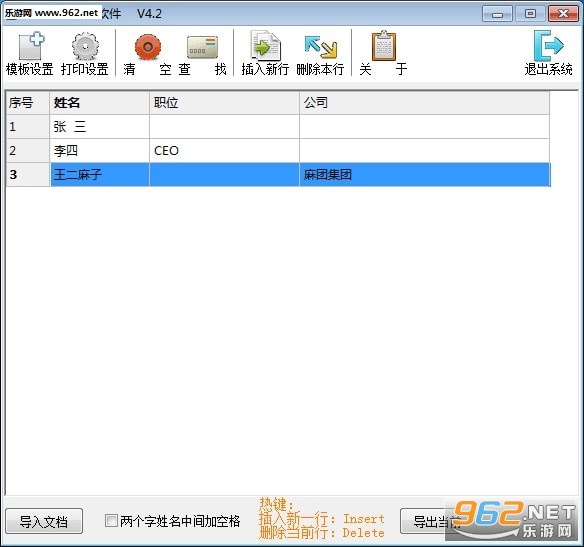The image size is (584, 547).
Task: Click empty 职位 cell in 张三 row
Action: (x=225, y=127)
